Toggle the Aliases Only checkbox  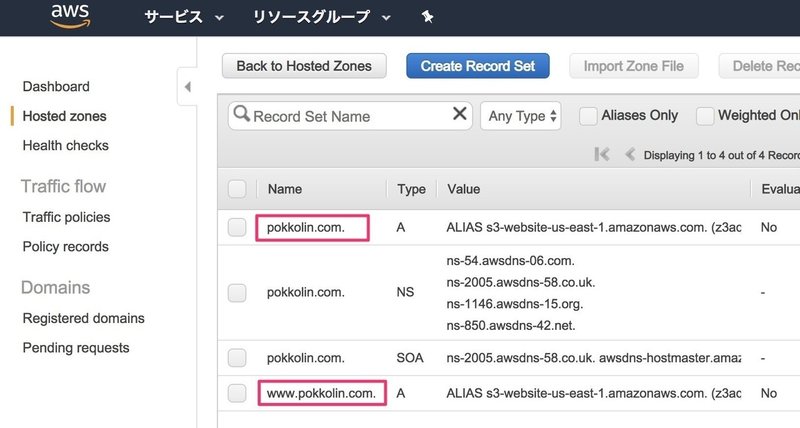588,116
